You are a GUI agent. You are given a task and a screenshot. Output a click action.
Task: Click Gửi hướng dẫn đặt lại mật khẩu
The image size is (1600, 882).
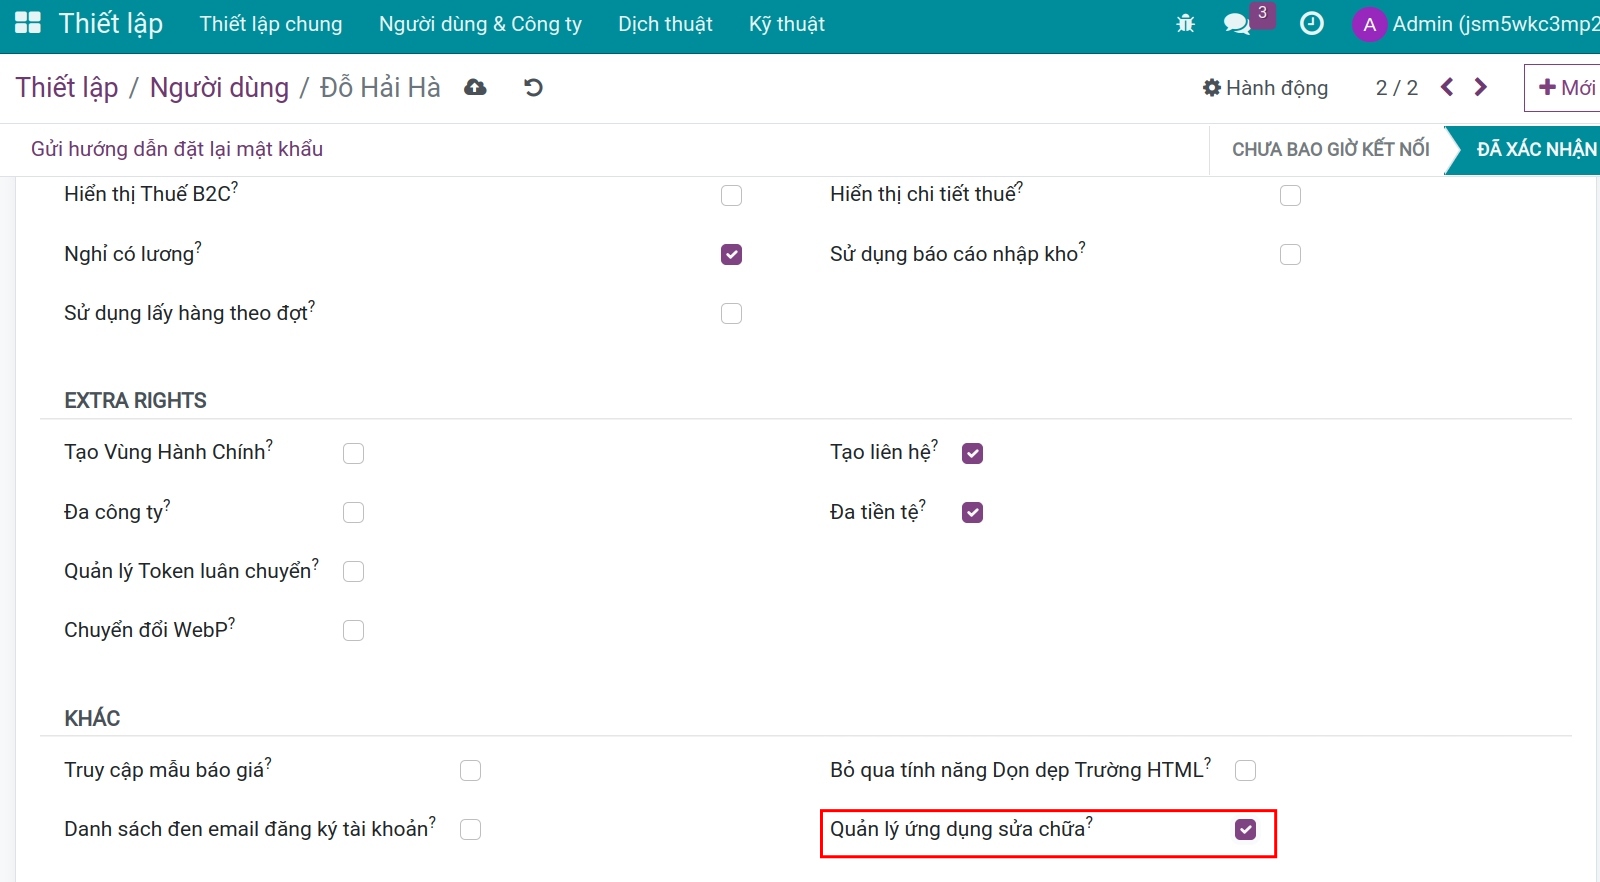[x=177, y=149]
